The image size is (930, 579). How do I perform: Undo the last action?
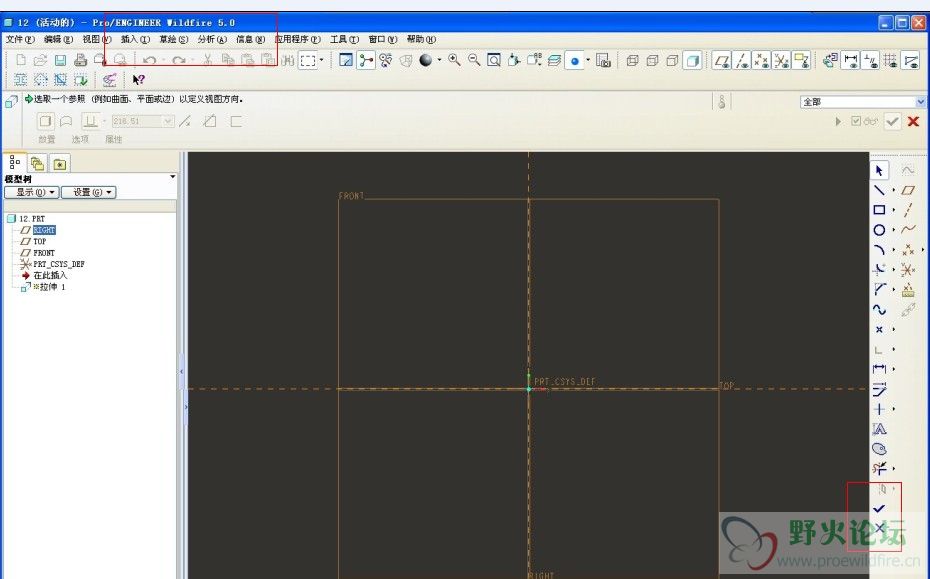click(149, 60)
